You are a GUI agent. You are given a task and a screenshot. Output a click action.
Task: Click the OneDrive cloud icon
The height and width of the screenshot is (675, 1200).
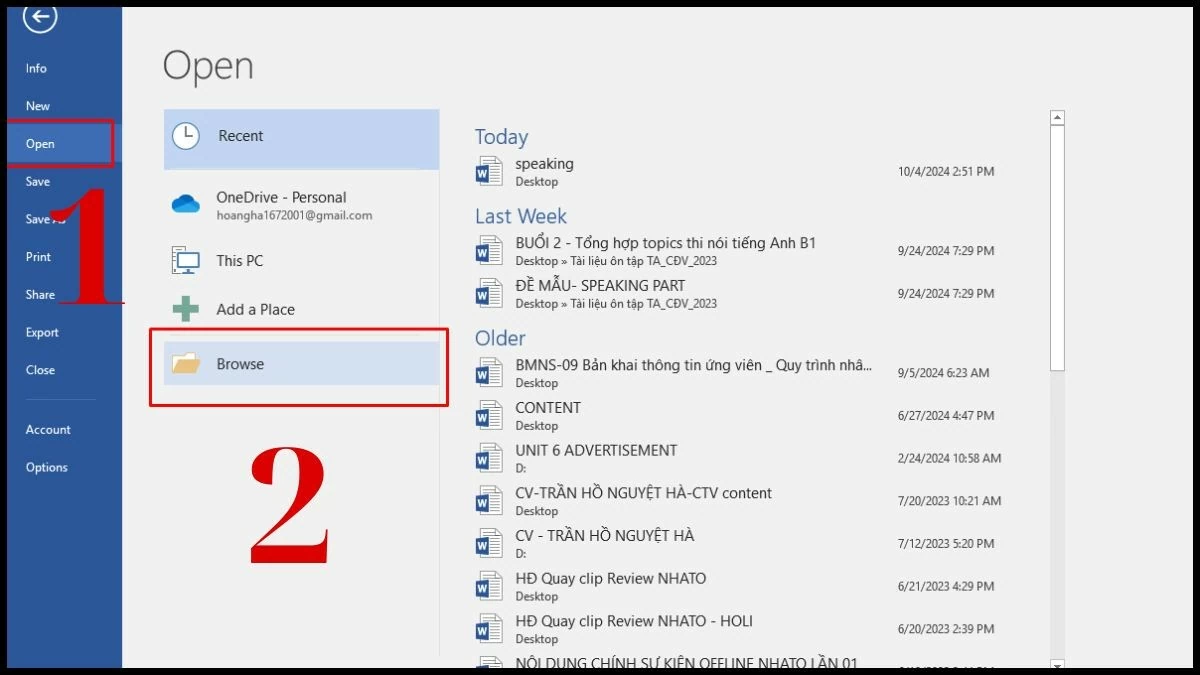pos(186,205)
